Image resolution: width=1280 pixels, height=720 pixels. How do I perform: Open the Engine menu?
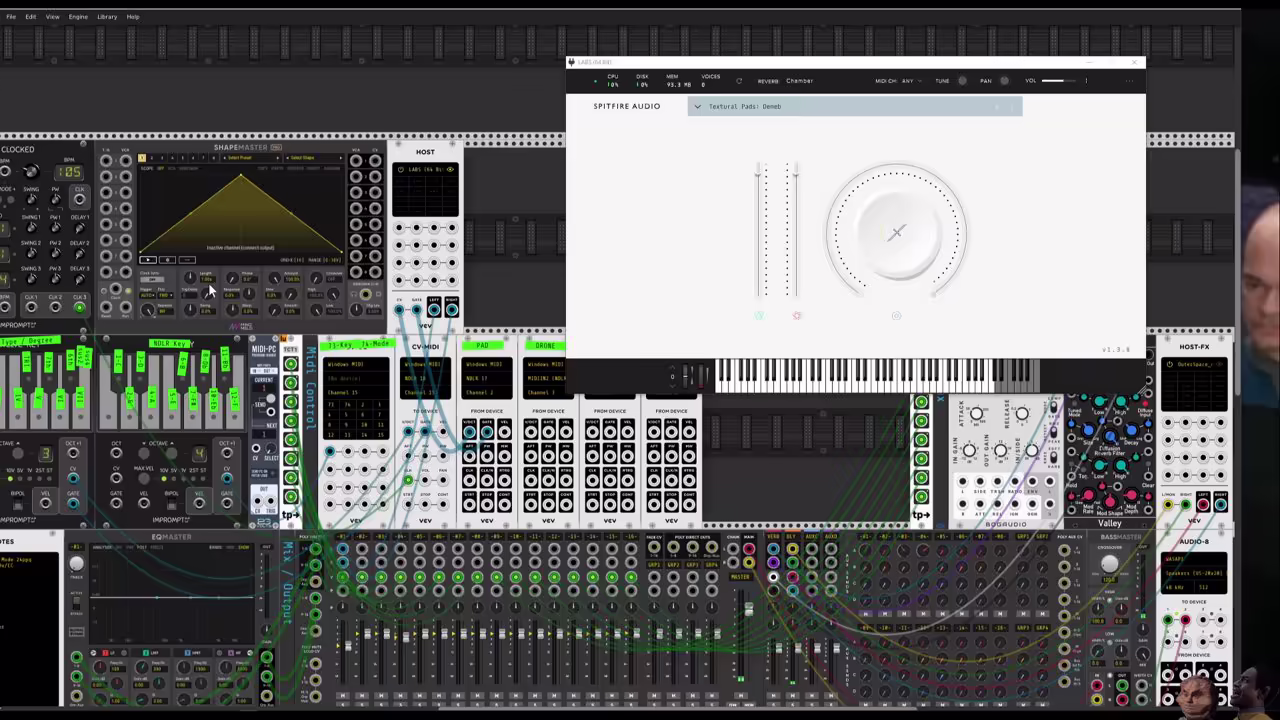(x=78, y=16)
